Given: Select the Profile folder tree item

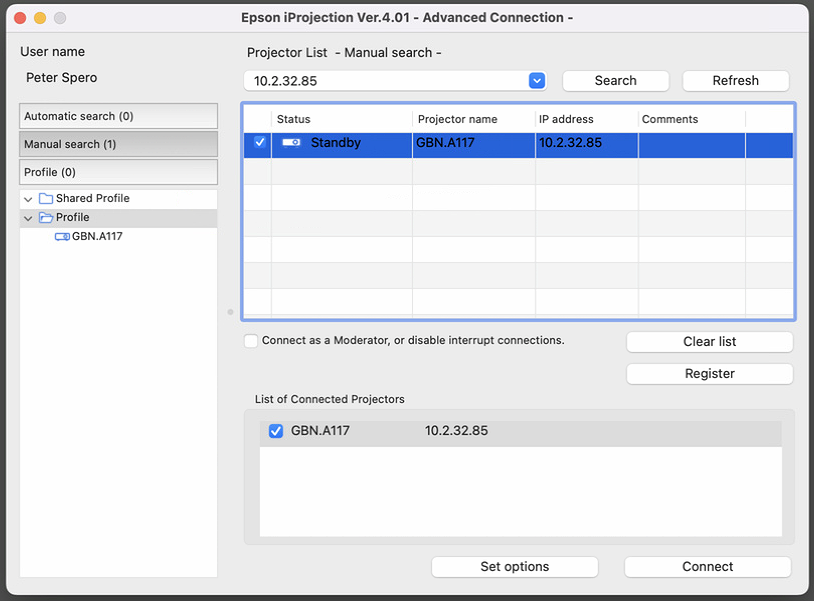Looking at the screenshot, I should (73, 217).
